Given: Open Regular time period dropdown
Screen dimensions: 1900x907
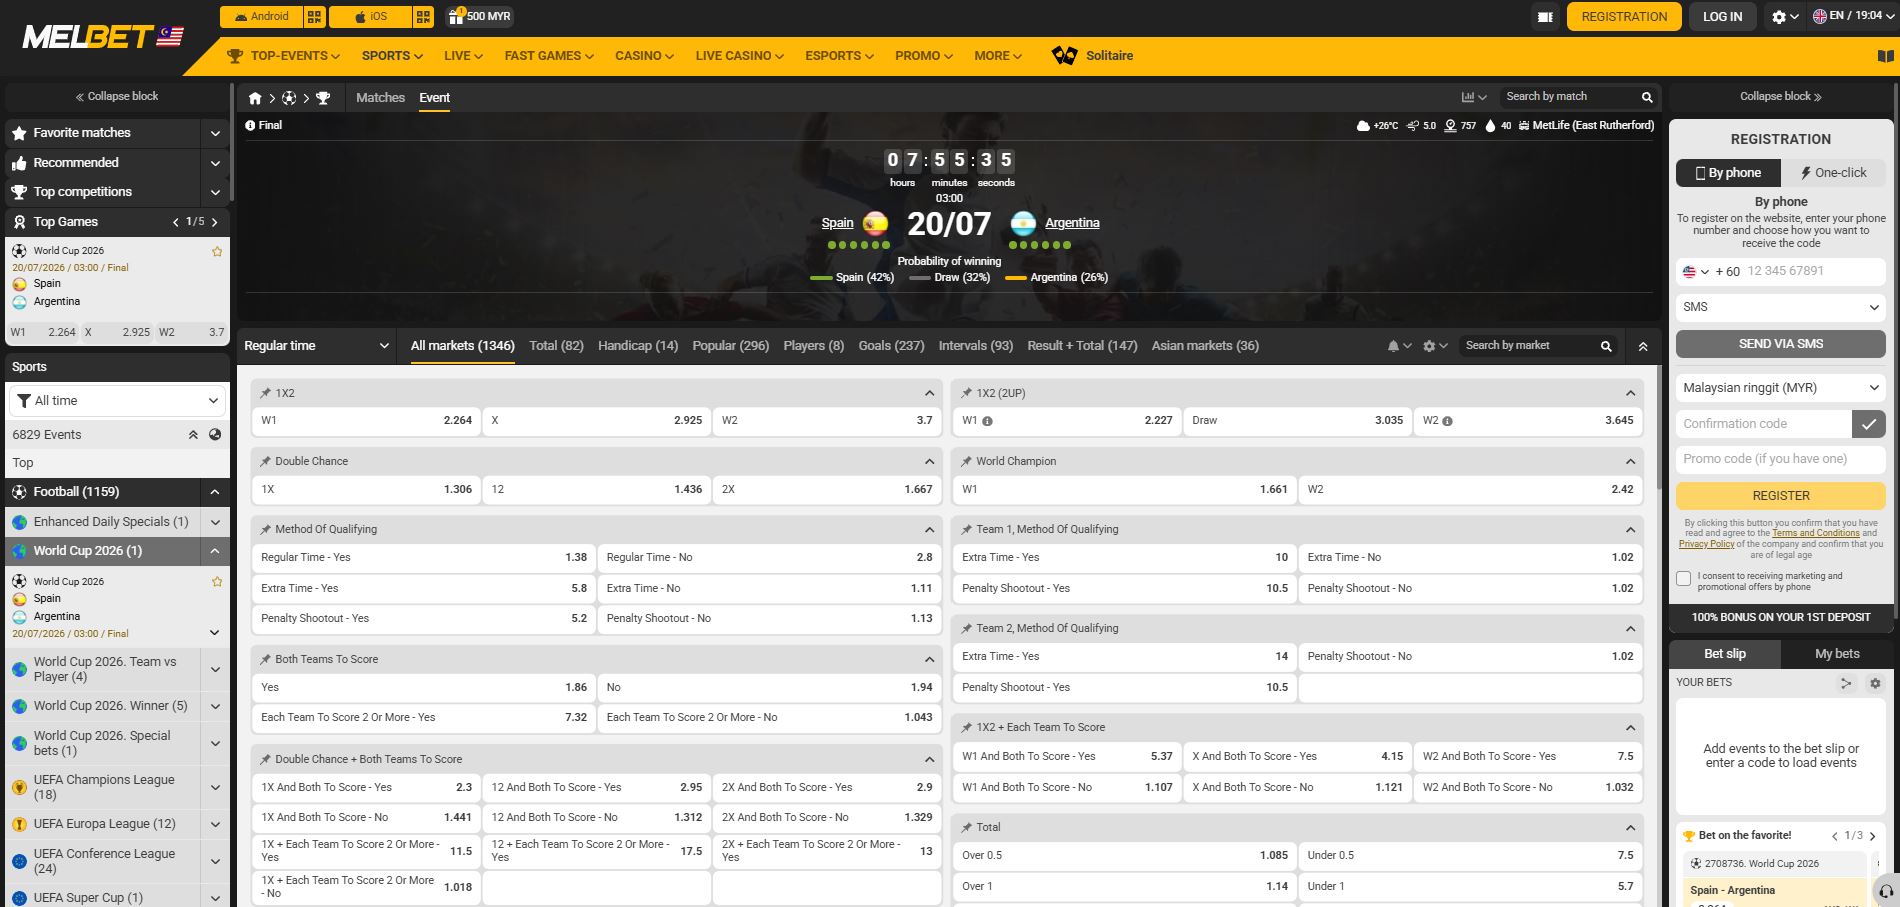Looking at the screenshot, I should coord(316,346).
